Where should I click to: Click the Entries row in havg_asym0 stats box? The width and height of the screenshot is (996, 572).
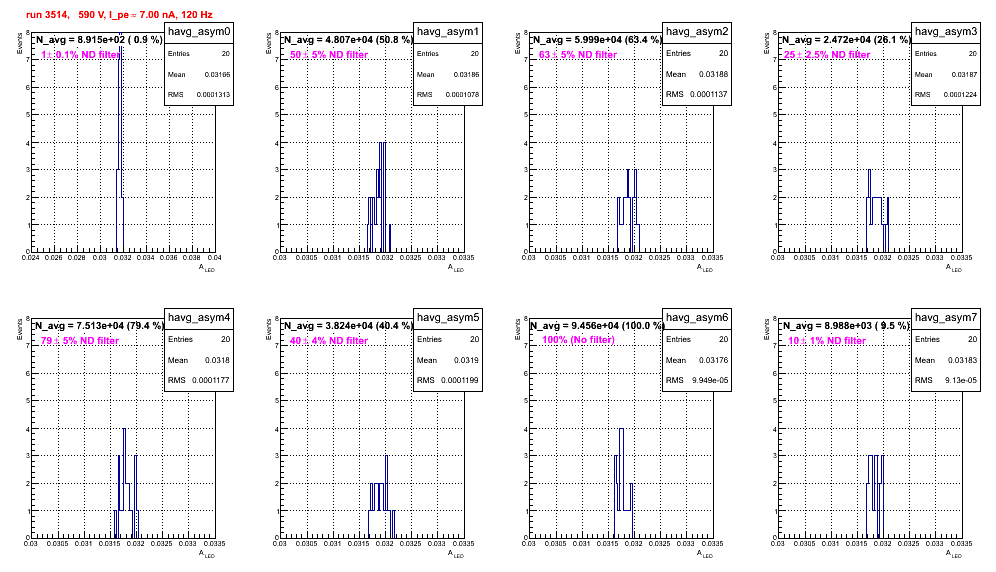[x=199, y=54]
